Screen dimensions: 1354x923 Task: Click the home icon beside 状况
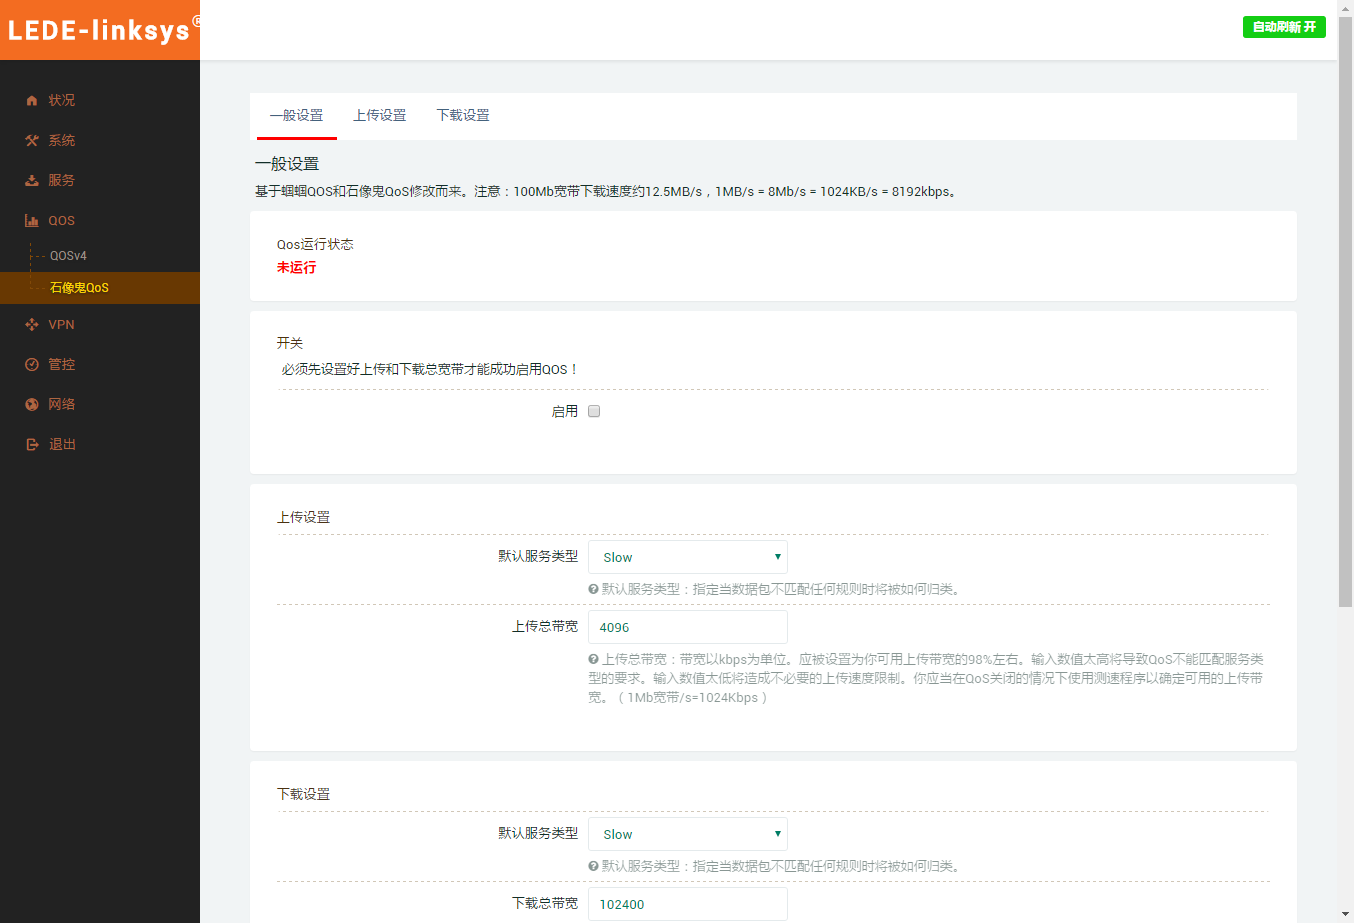(32, 100)
